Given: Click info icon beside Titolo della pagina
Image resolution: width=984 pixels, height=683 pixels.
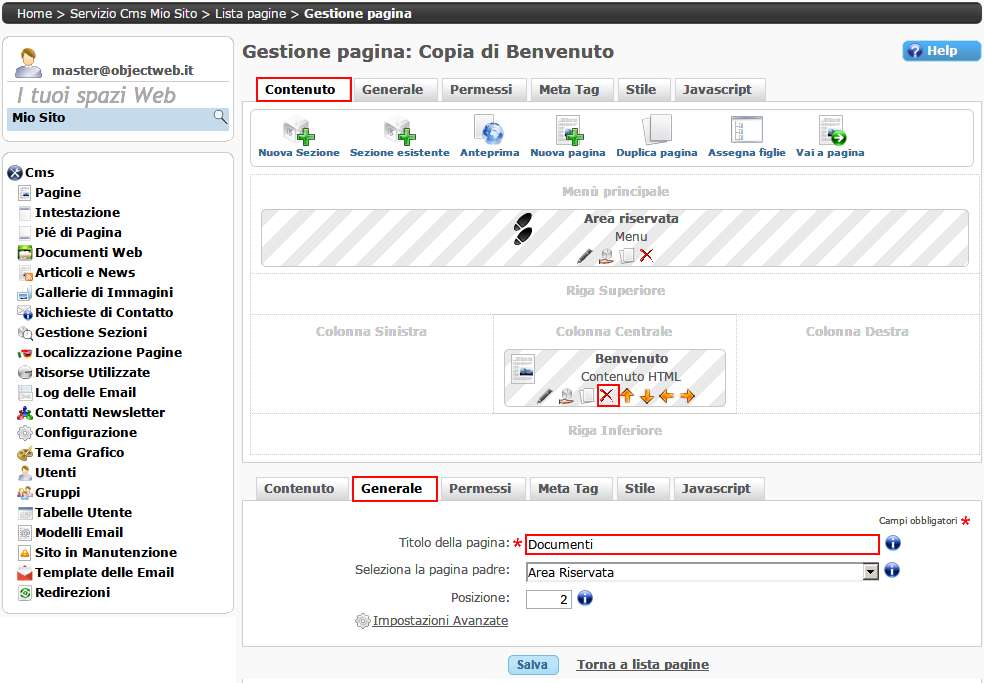Looking at the screenshot, I should [x=893, y=543].
